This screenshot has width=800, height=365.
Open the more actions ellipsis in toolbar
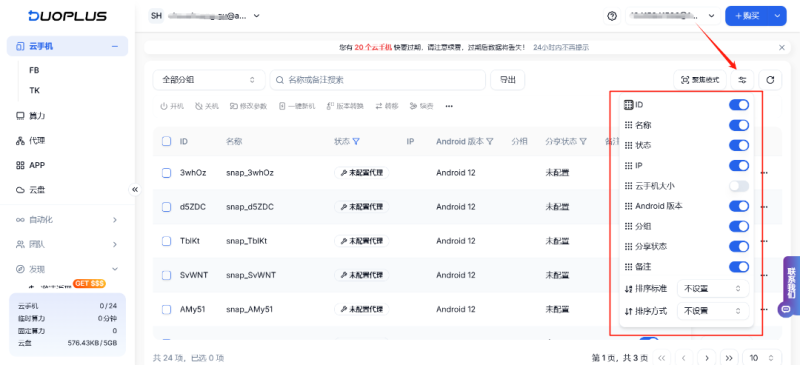(x=449, y=106)
